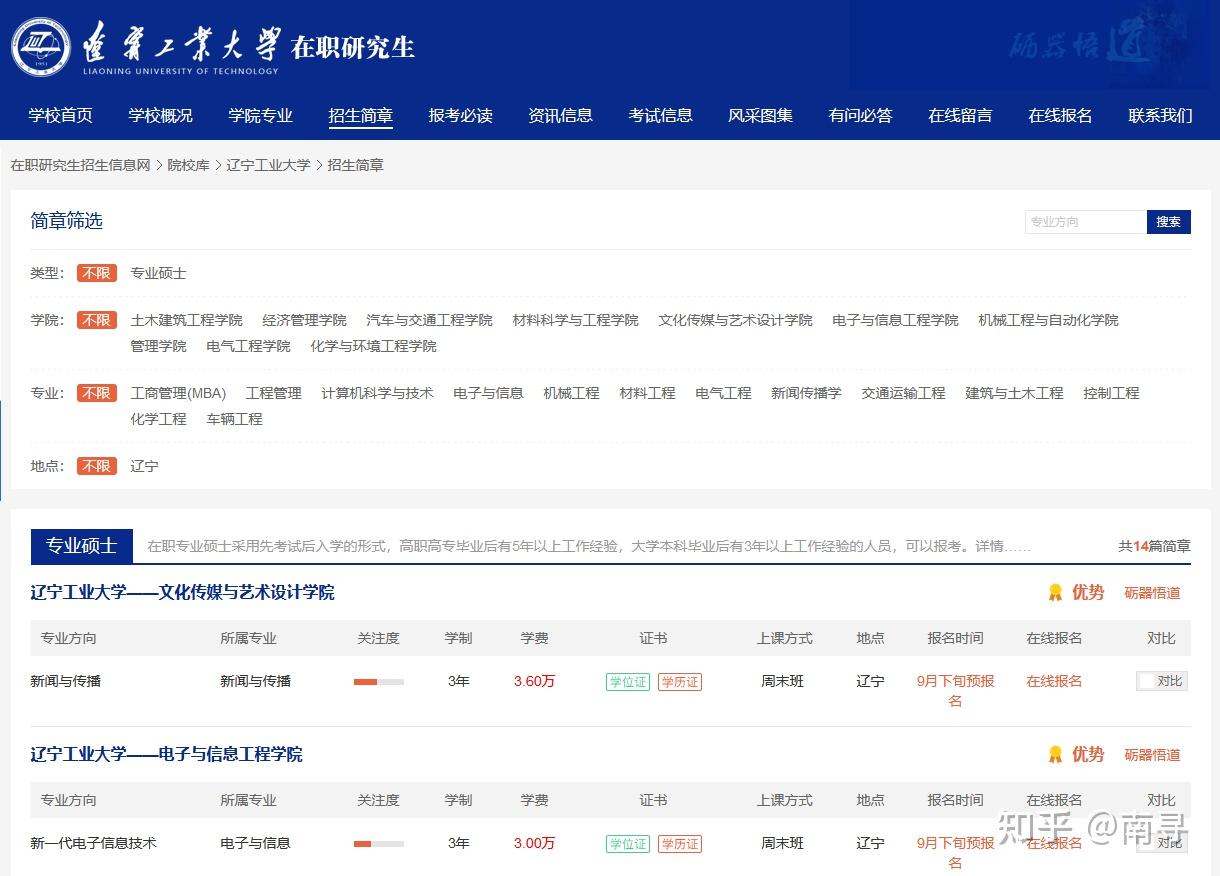Screen dimensions: 1220x876
Task: Open 联系我们 navigation item
Action: [x=1161, y=115]
